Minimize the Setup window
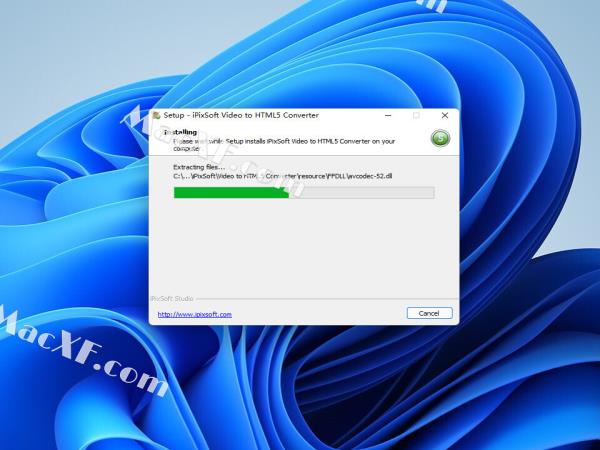The width and height of the screenshot is (600, 450). tap(388, 115)
